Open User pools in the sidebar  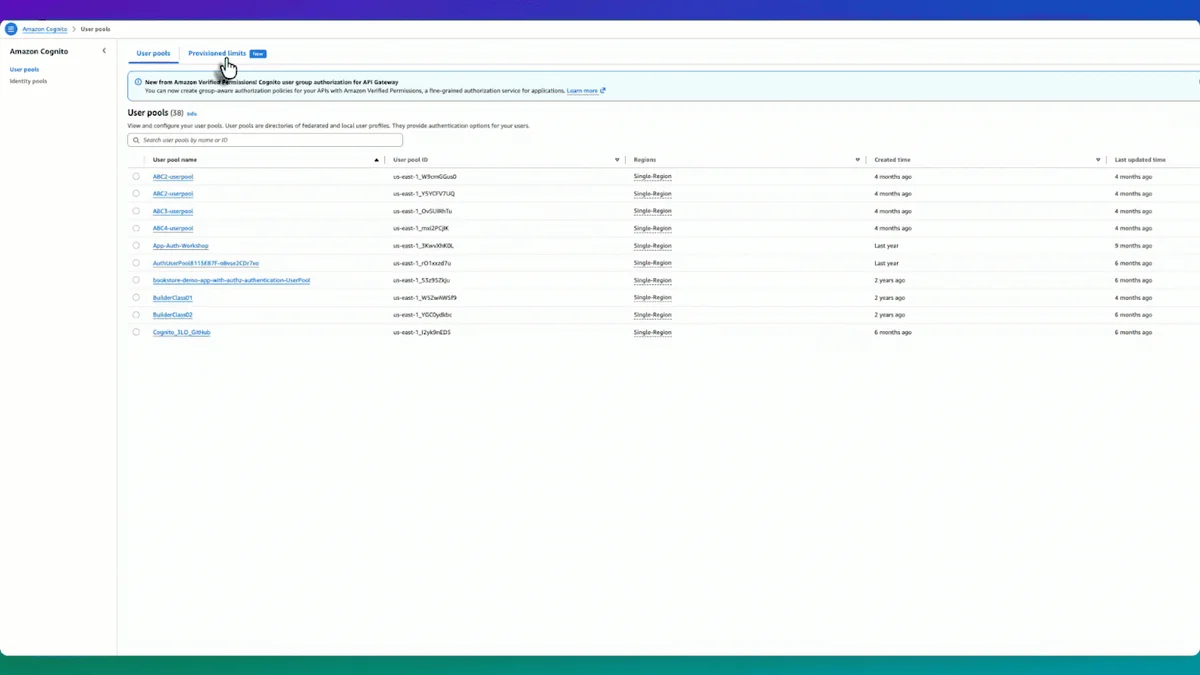tap(25, 69)
